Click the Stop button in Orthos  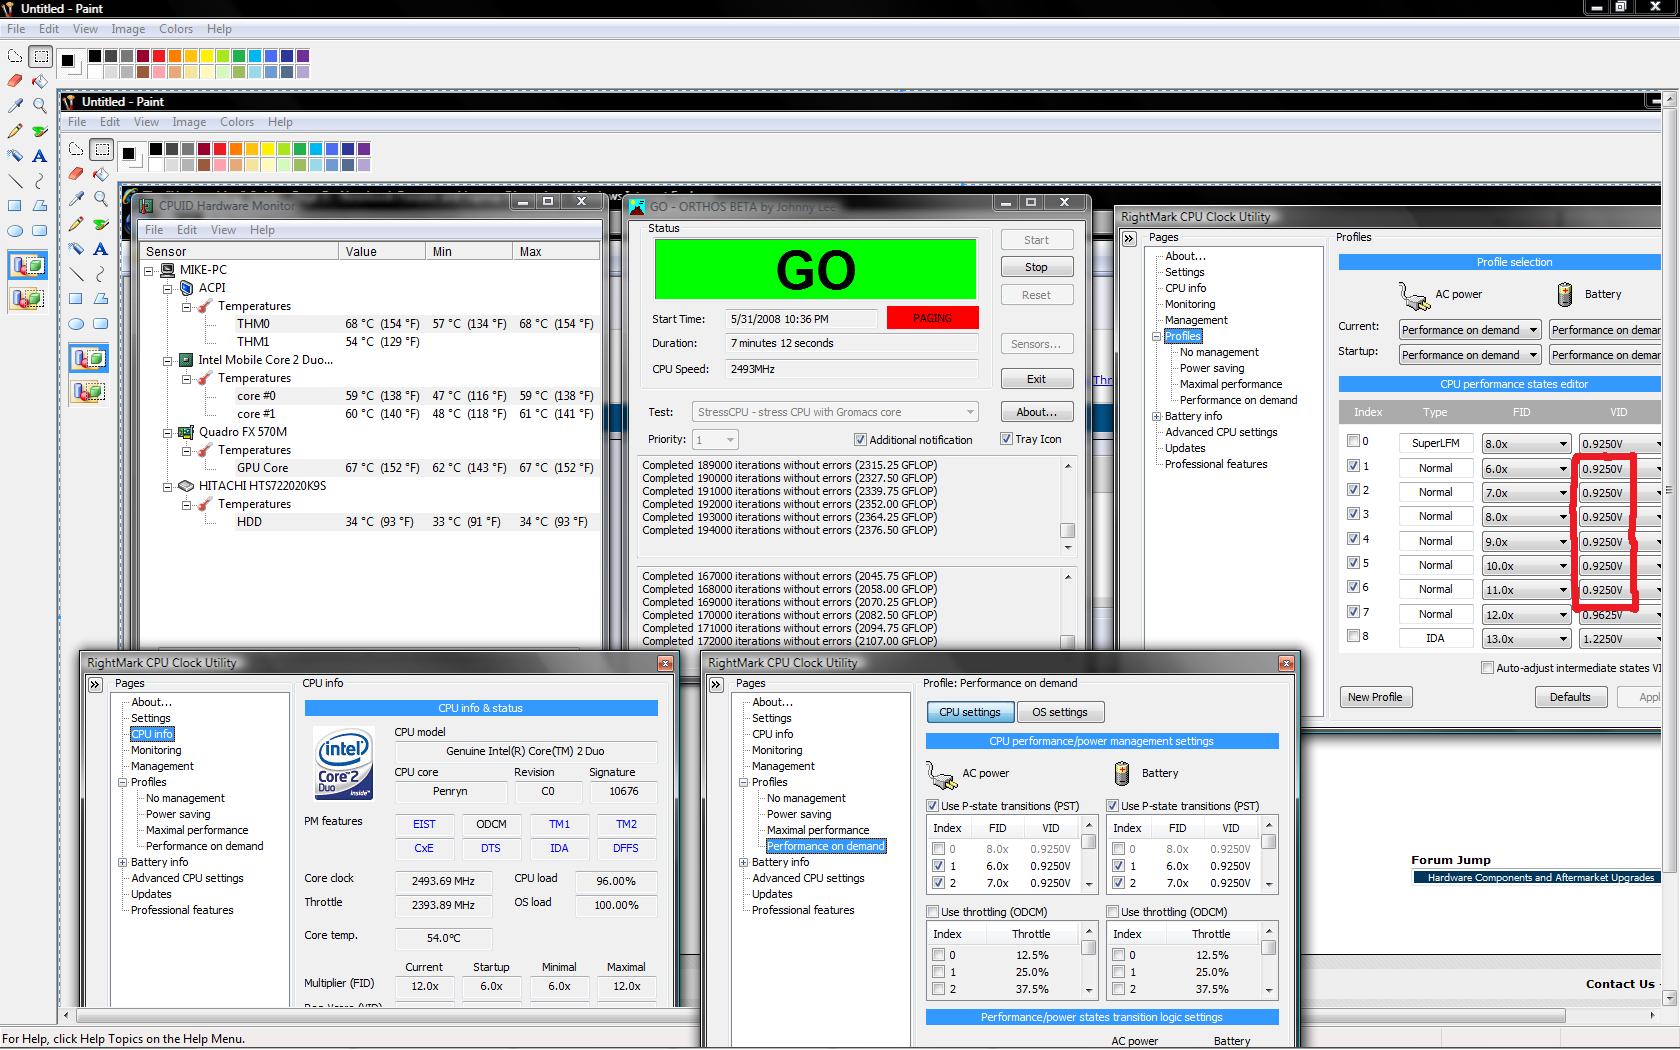click(x=1037, y=267)
